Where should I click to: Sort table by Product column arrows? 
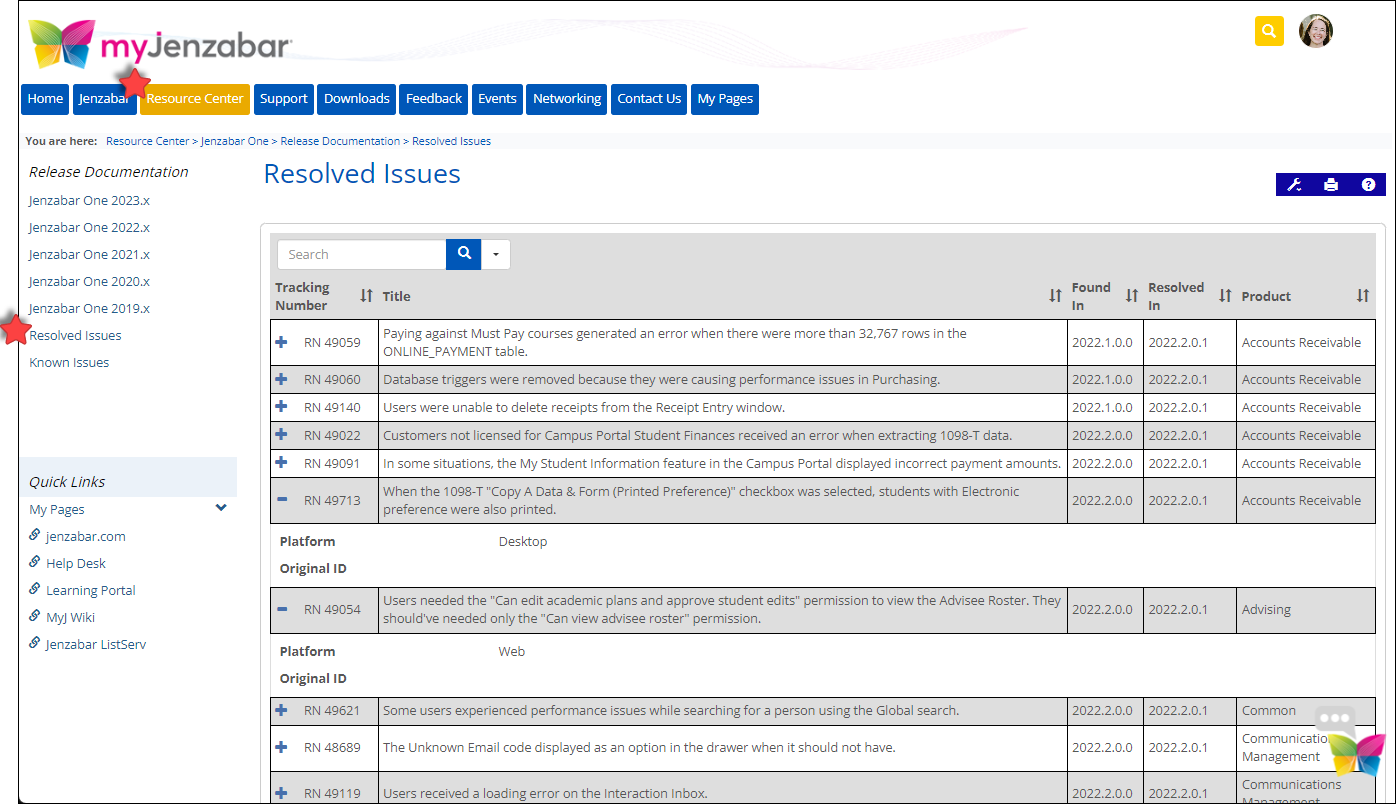(1362, 296)
